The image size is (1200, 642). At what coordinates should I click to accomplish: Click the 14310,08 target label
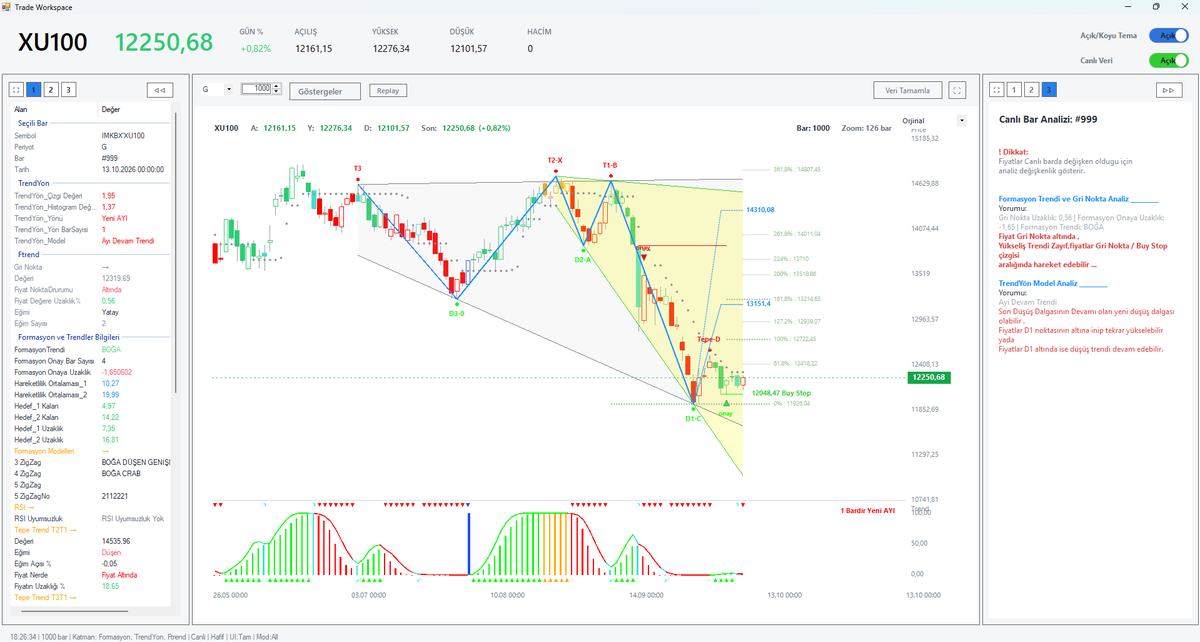760,209
